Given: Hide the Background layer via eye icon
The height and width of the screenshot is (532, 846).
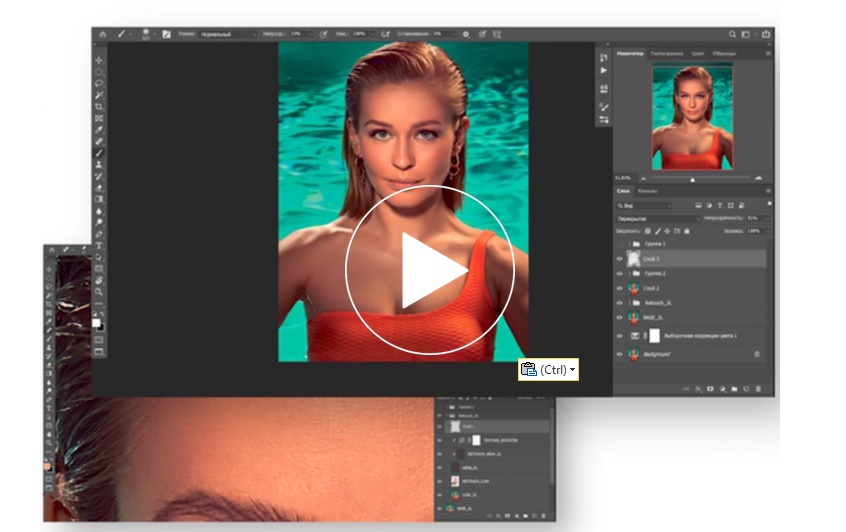Looking at the screenshot, I should (620, 355).
